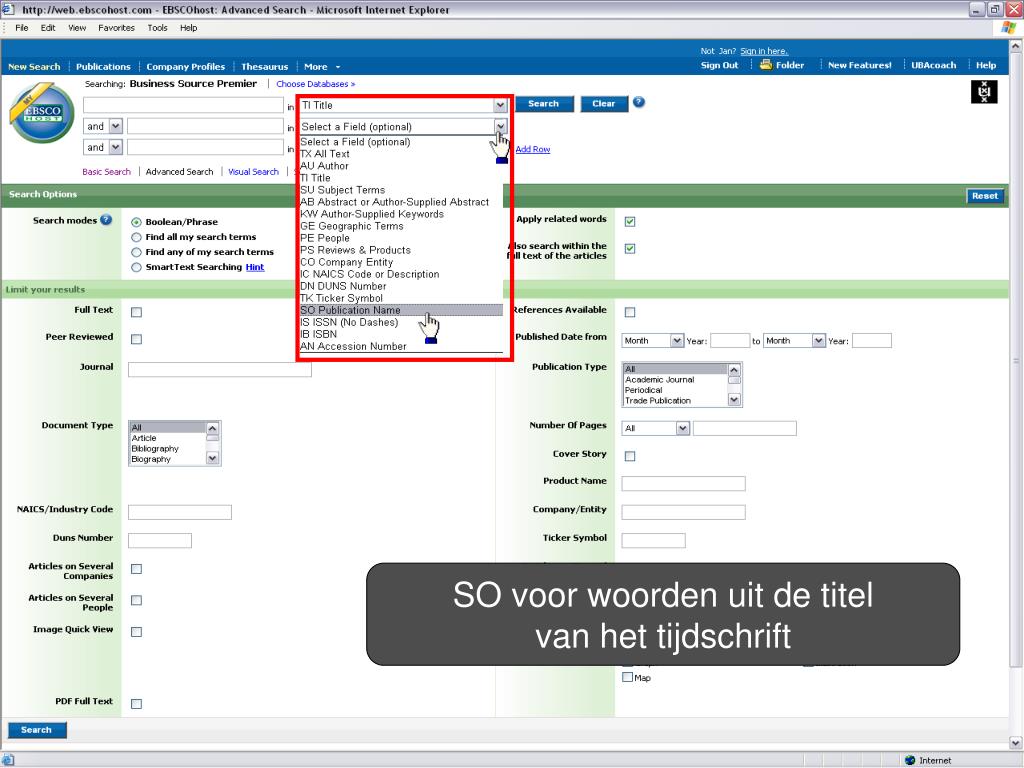The height and width of the screenshot is (768, 1024).
Task: Open the 'to' Month dropdown
Action: (819, 340)
